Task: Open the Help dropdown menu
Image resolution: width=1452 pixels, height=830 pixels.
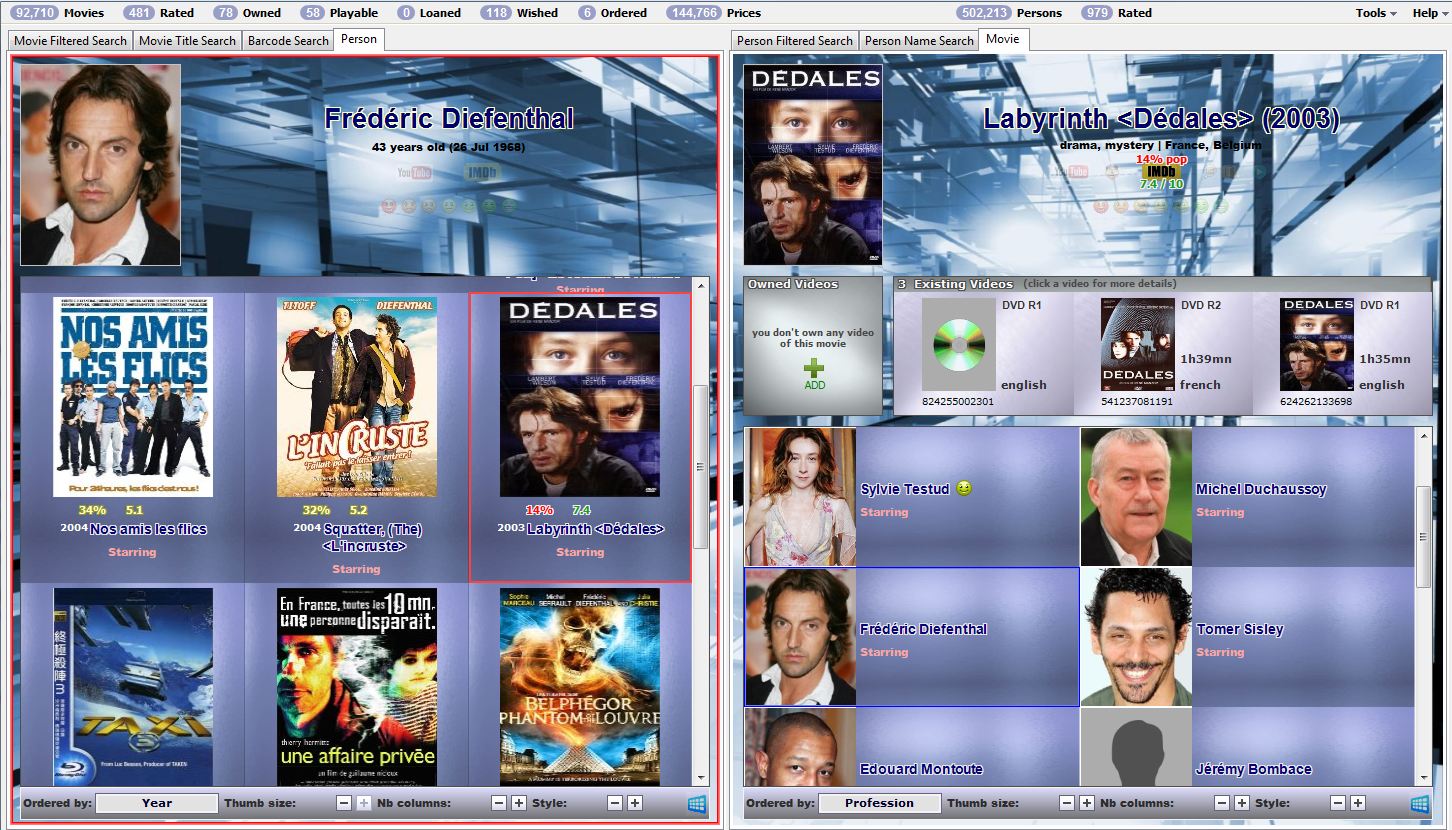Action: pyautogui.click(x=1429, y=13)
